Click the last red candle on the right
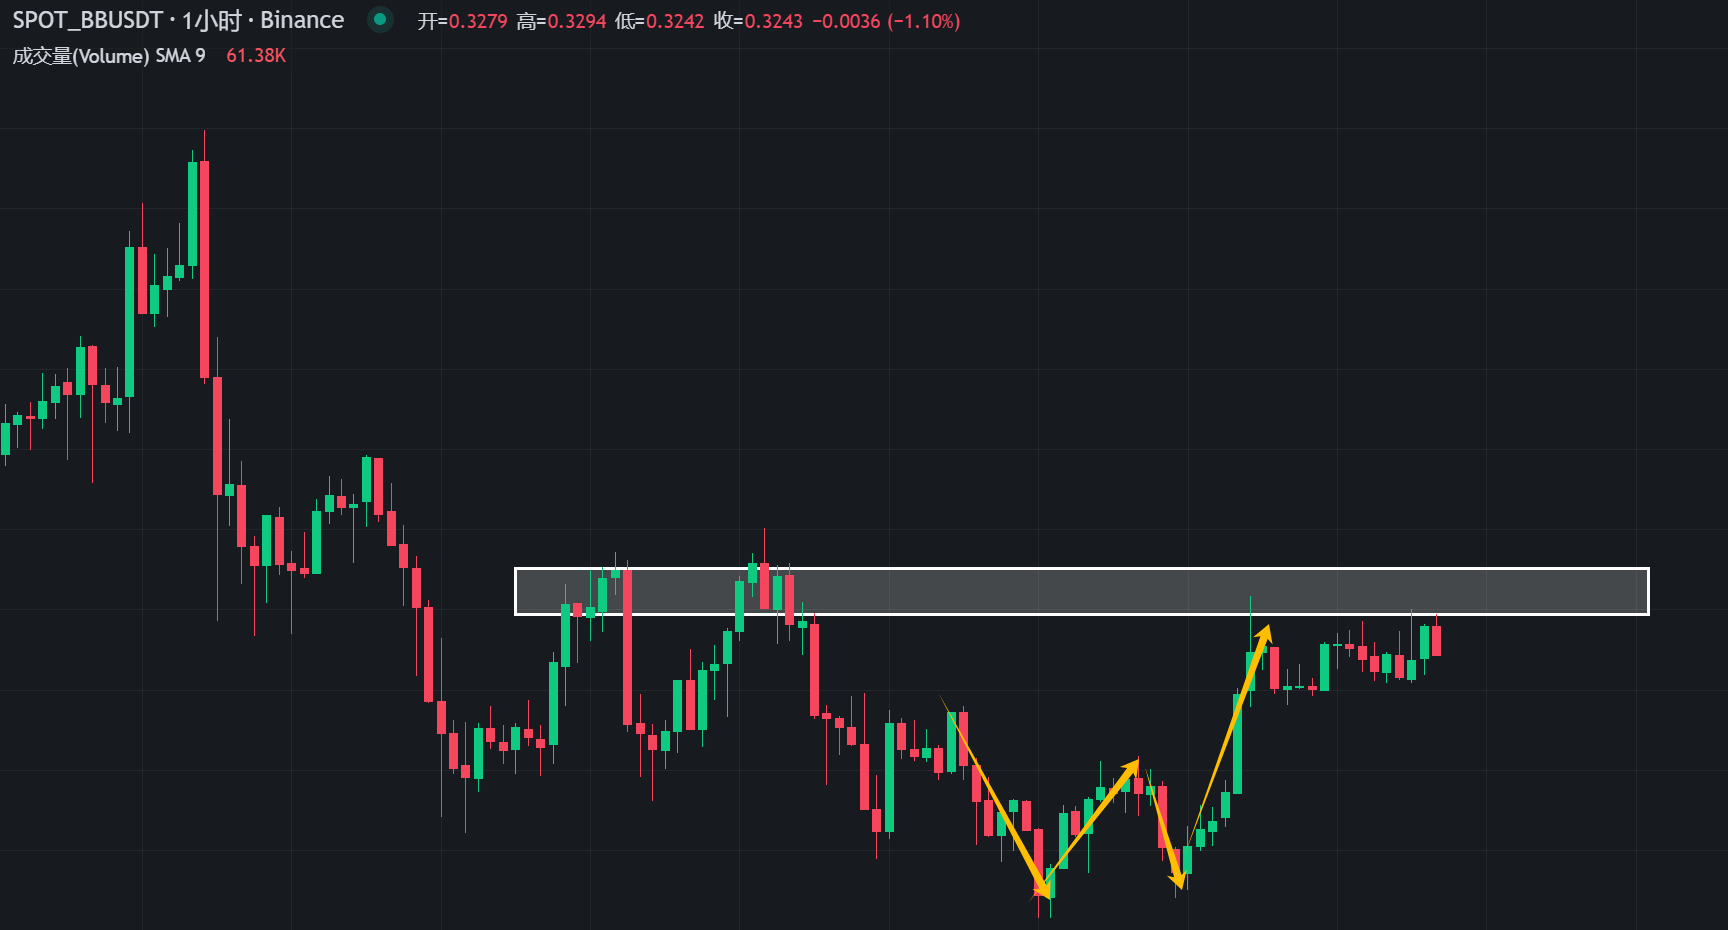1728x930 pixels. pos(1436,640)
